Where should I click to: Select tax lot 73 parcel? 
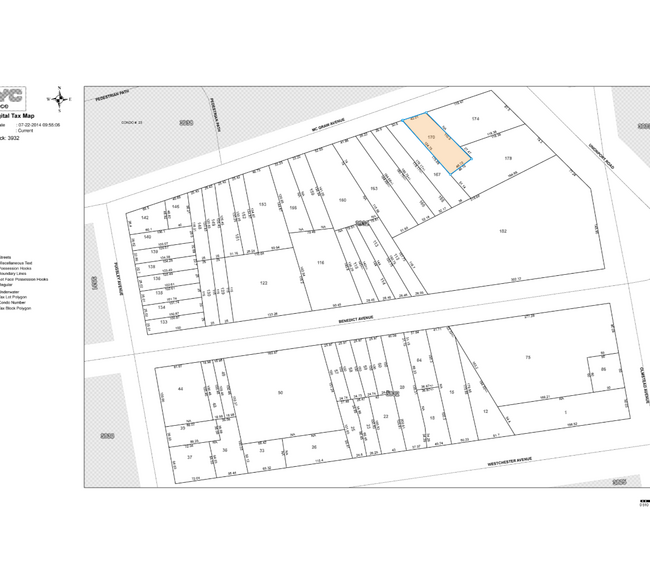(527, 357)
